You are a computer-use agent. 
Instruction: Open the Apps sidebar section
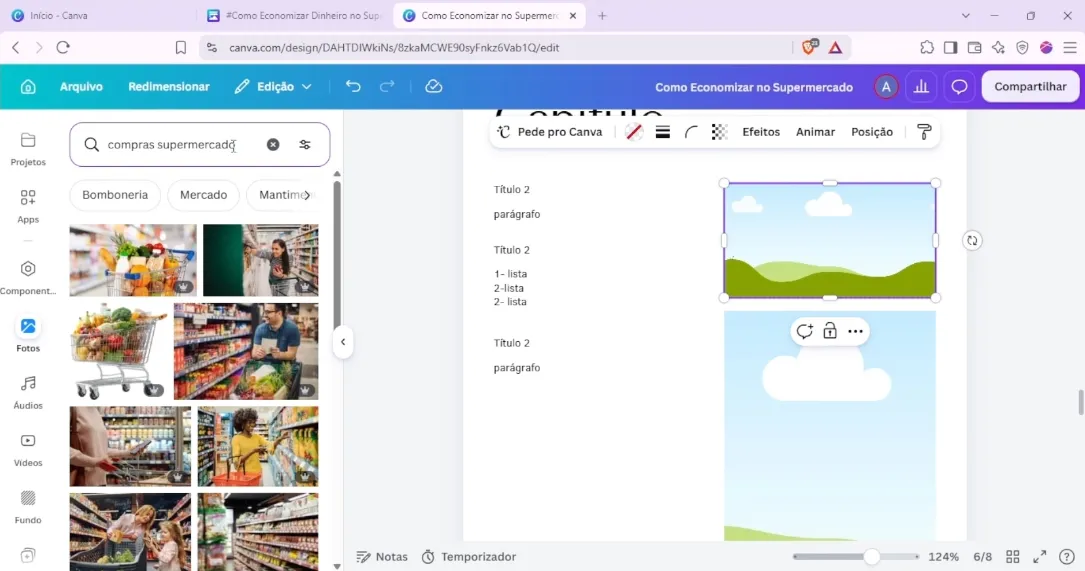tap(28, 206)
